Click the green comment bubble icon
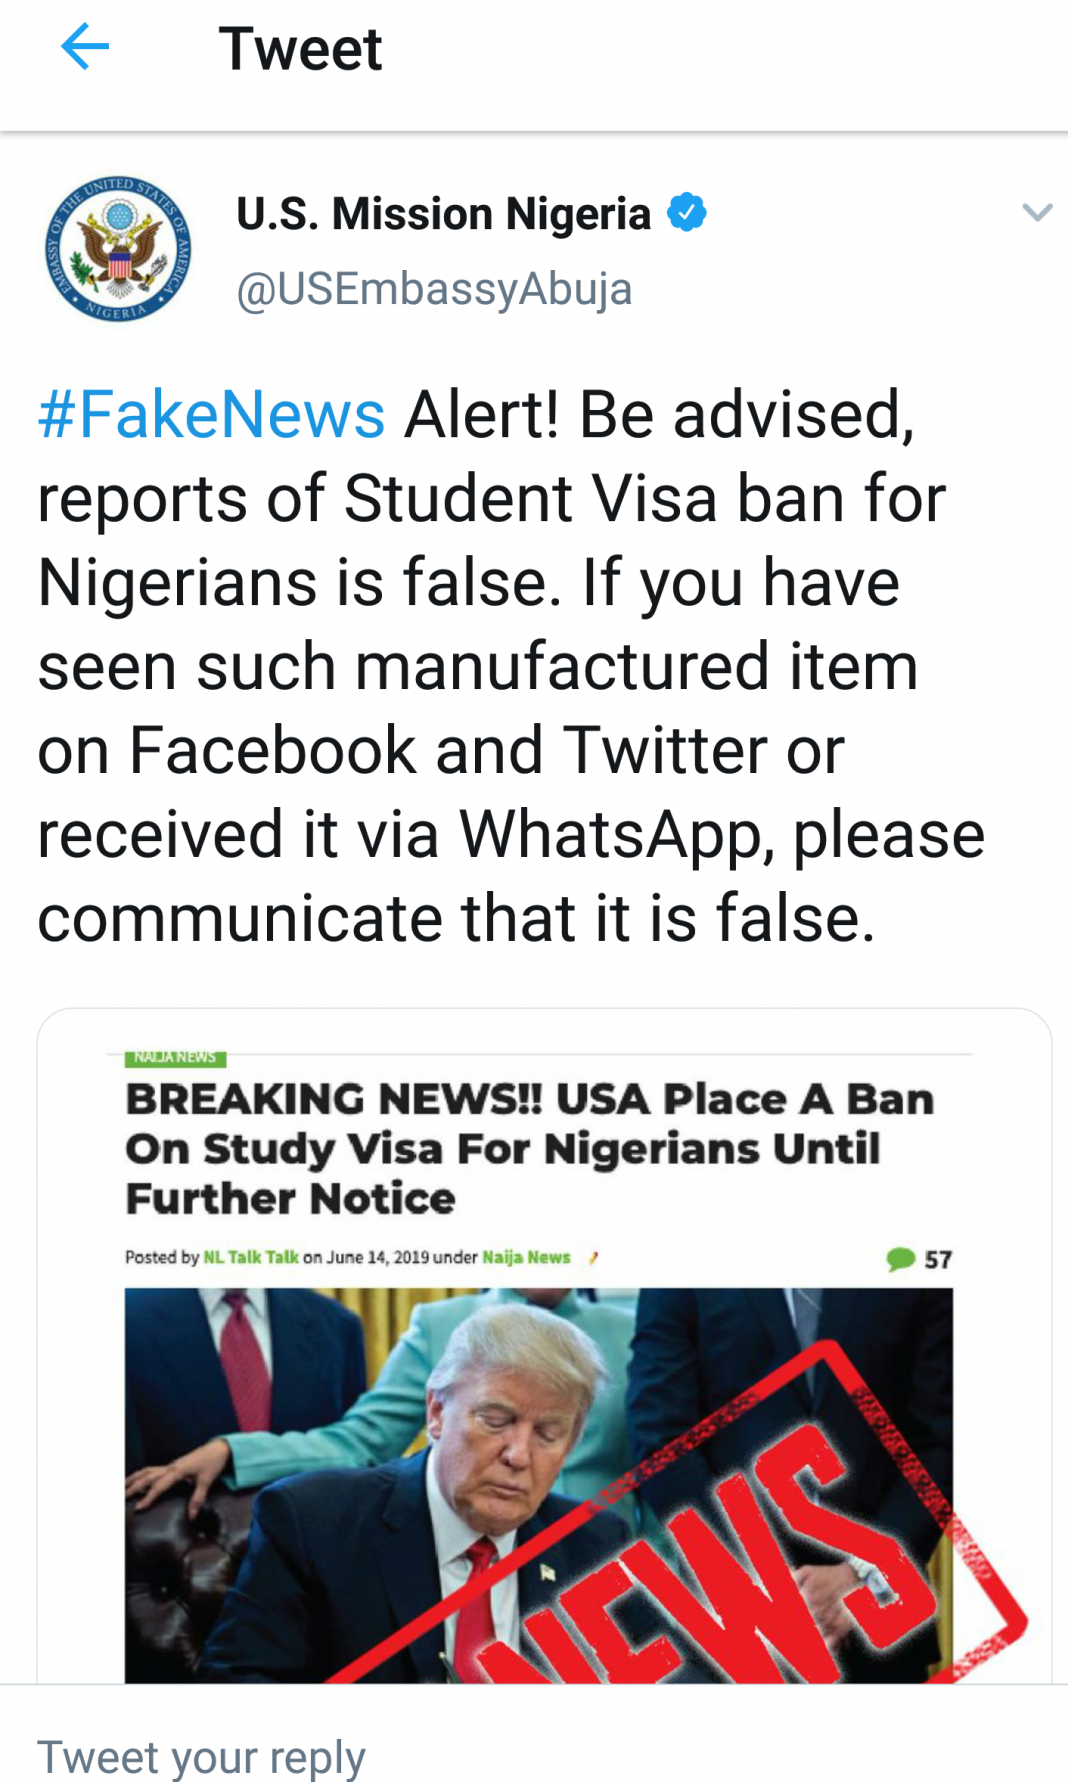The width and height of the screenshot is (1068, 1782). 900,1258
